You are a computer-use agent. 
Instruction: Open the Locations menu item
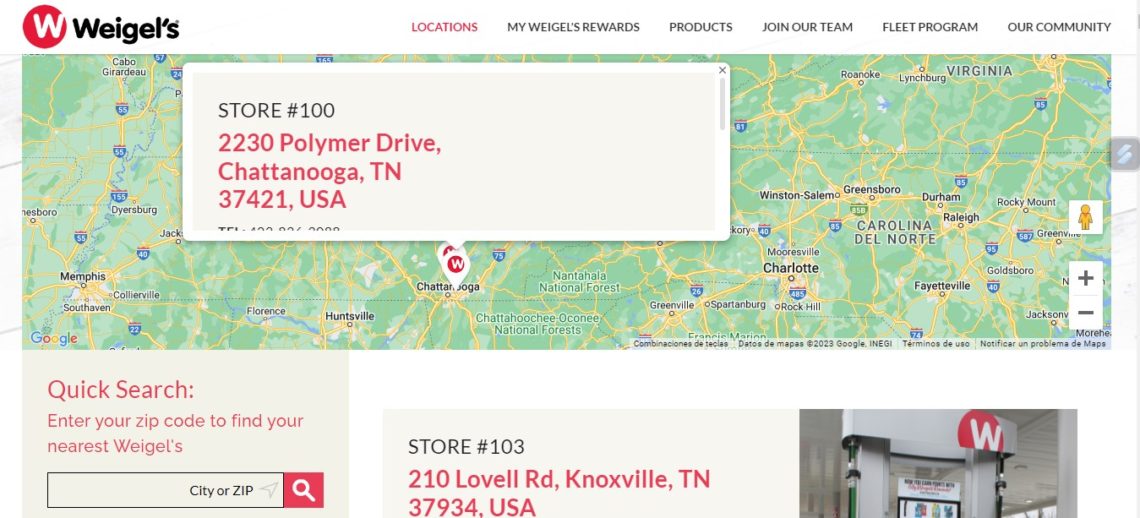coord(444,27)
